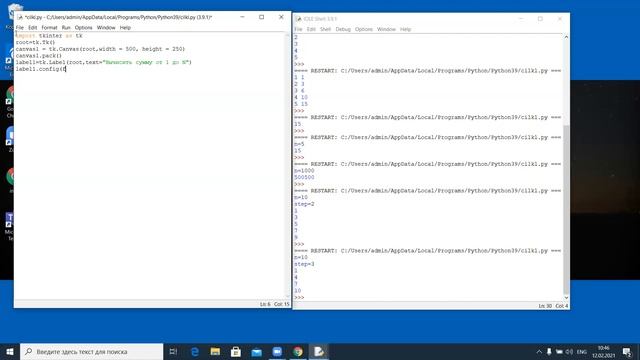Click the 'step=3' line in Shell
The height and width of the screenshot is (360, 640).
[304, 264]
